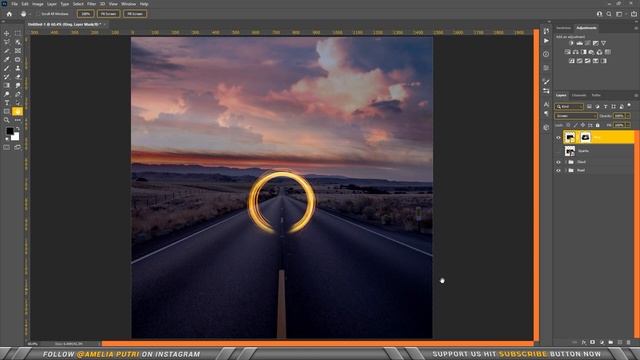Select the Rectangle shape tool
Image resolution: width=640 pixels, height=360 pixels.
[x=7, y=111]
